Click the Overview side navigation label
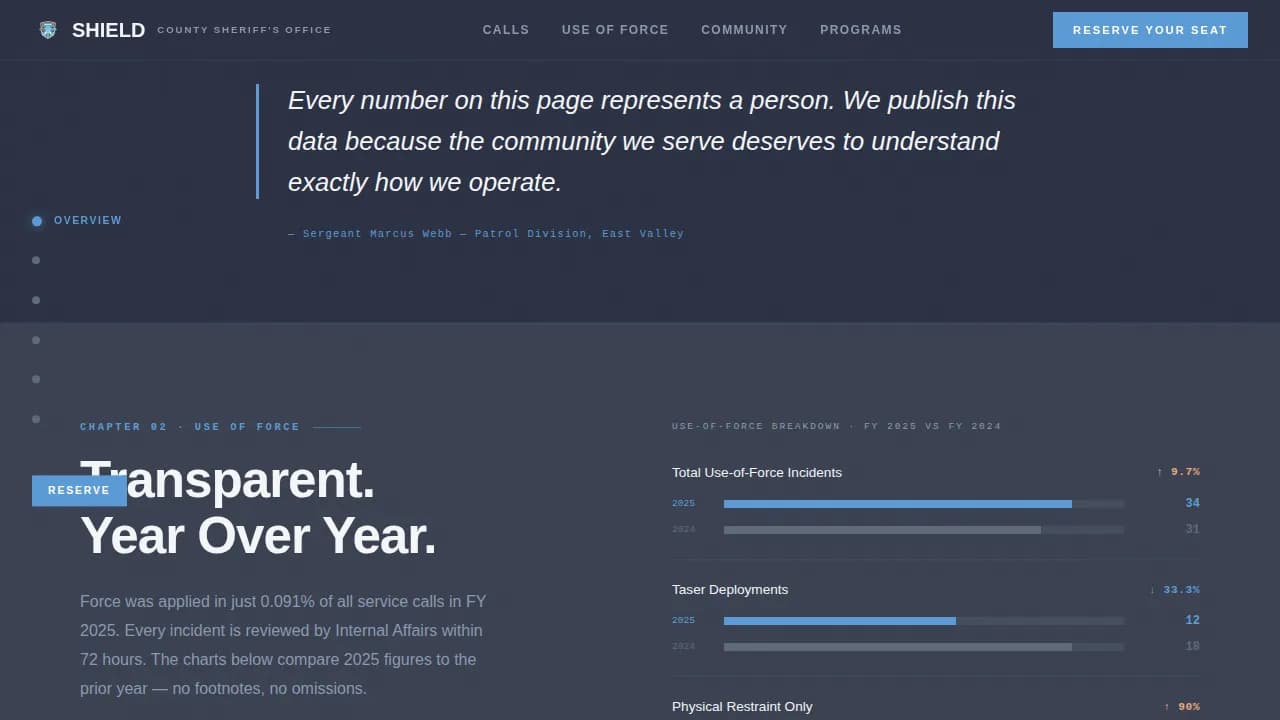The width and height of the screenshot is (1280, 720). (x=88, y=220)
